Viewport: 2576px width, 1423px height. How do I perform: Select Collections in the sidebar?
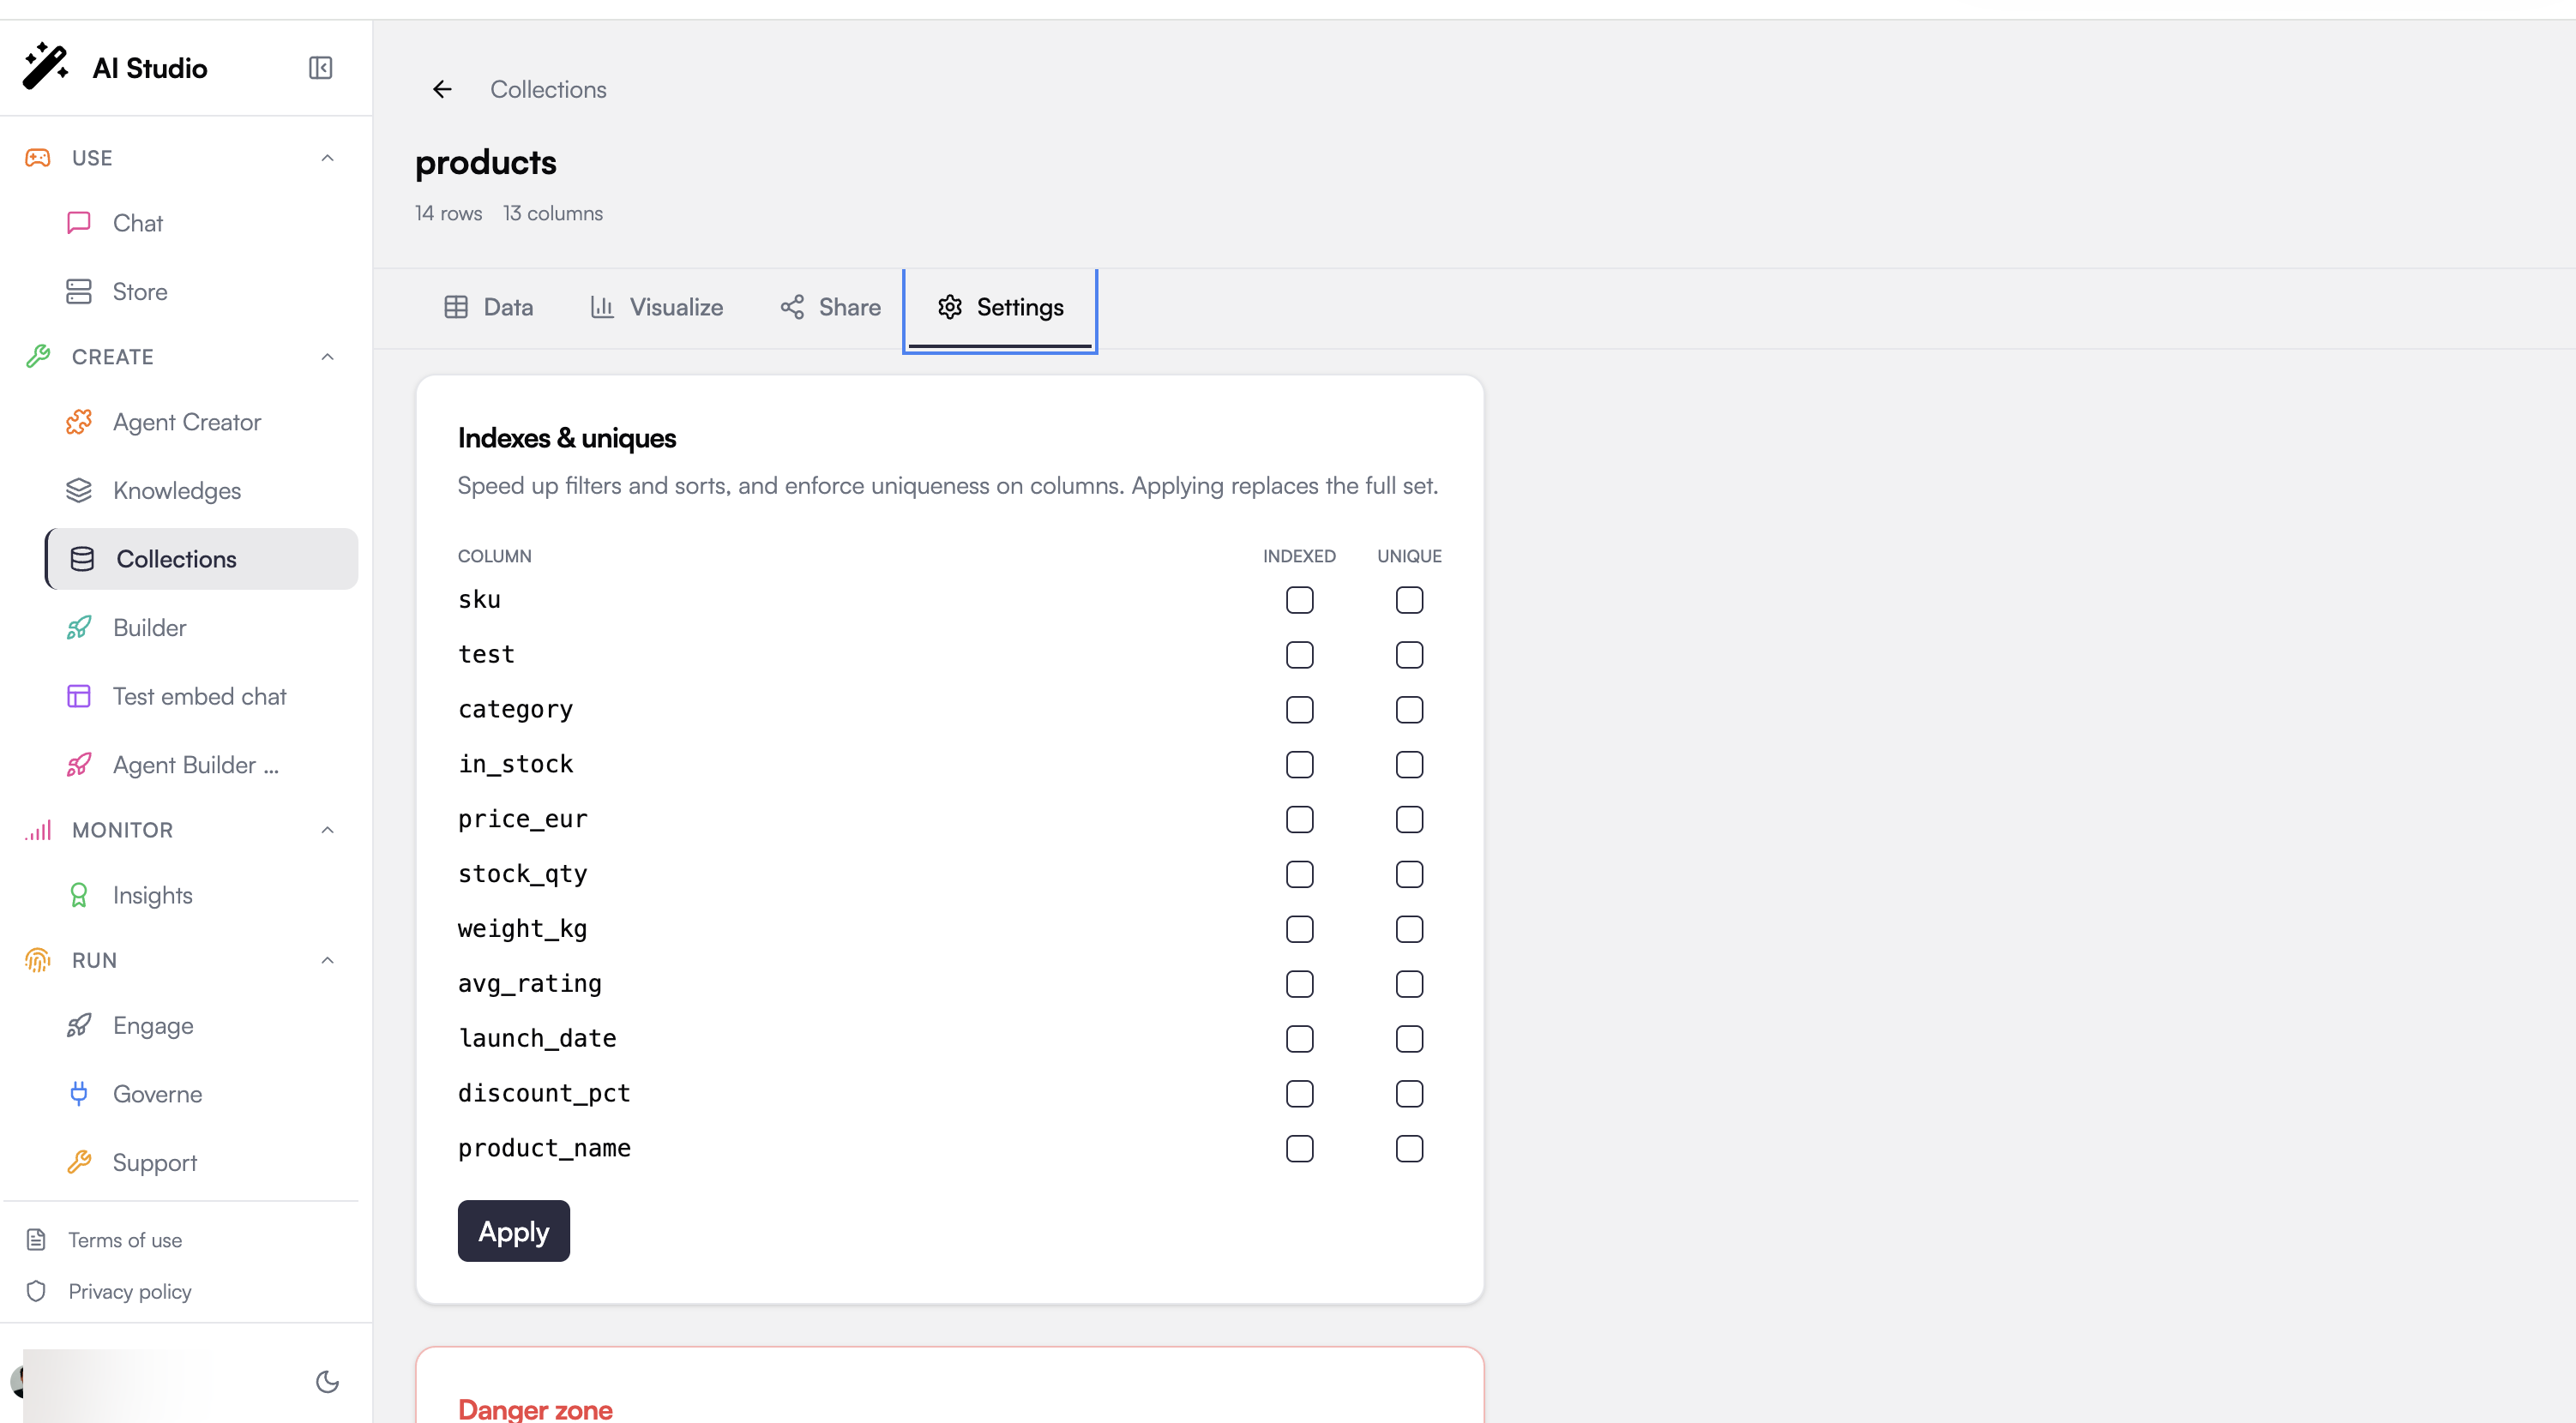click(x=201, y=559)
